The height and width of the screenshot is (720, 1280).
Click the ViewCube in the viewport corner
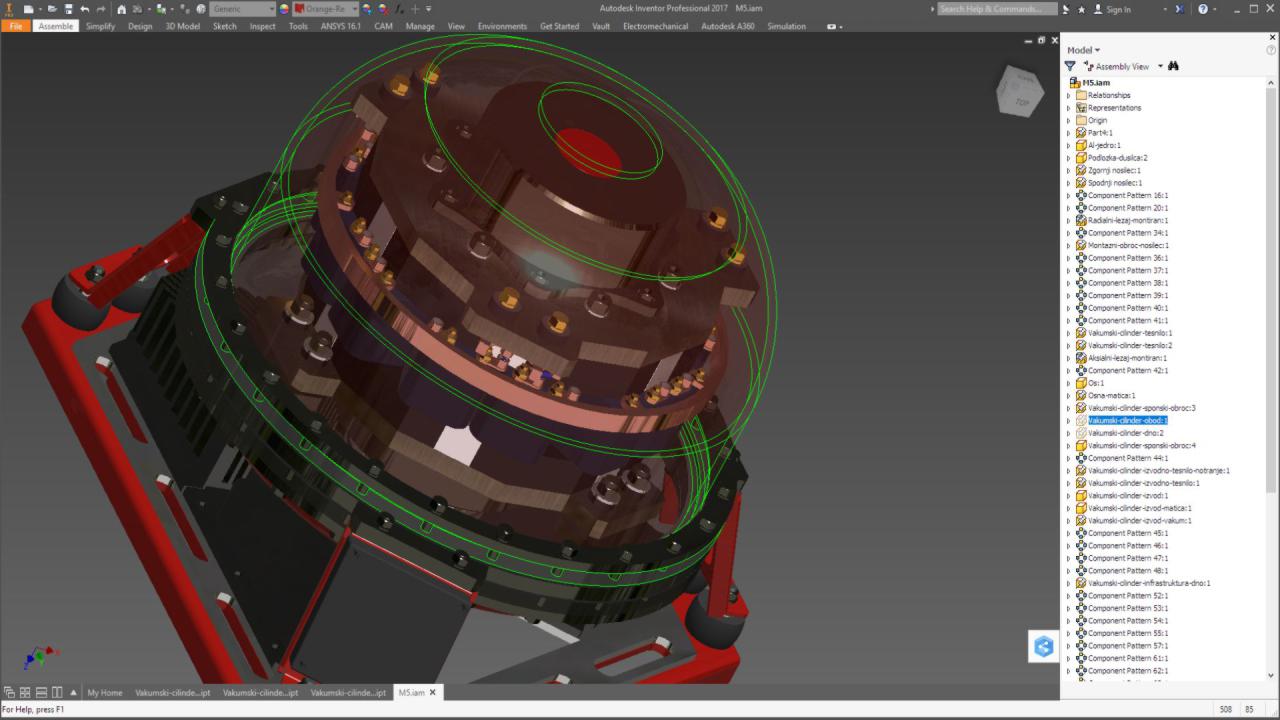point(1020,92)
